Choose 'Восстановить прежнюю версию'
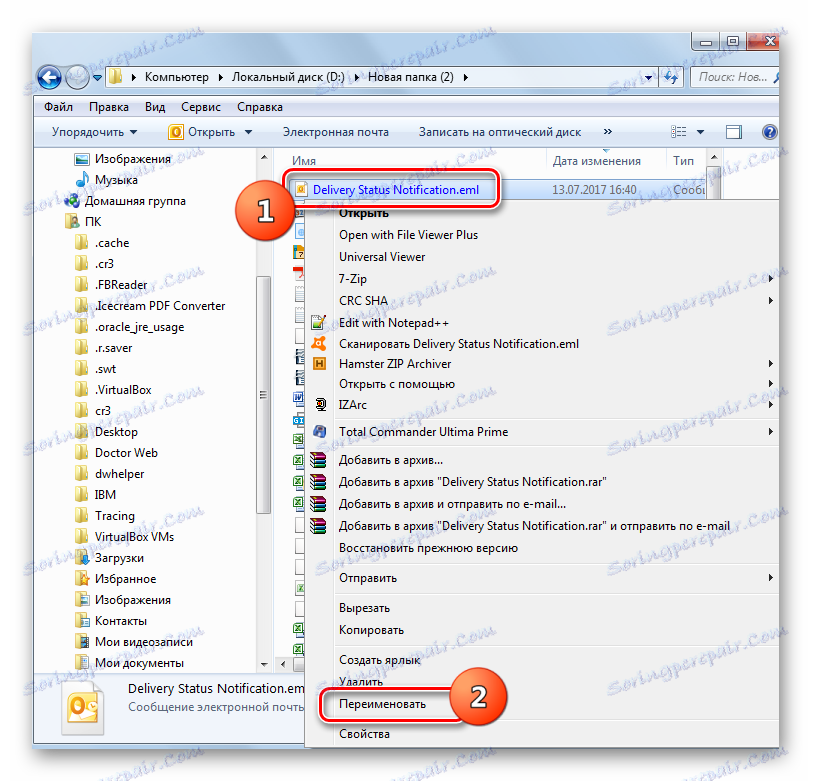 pyautogui.click(x=428, y=548)
